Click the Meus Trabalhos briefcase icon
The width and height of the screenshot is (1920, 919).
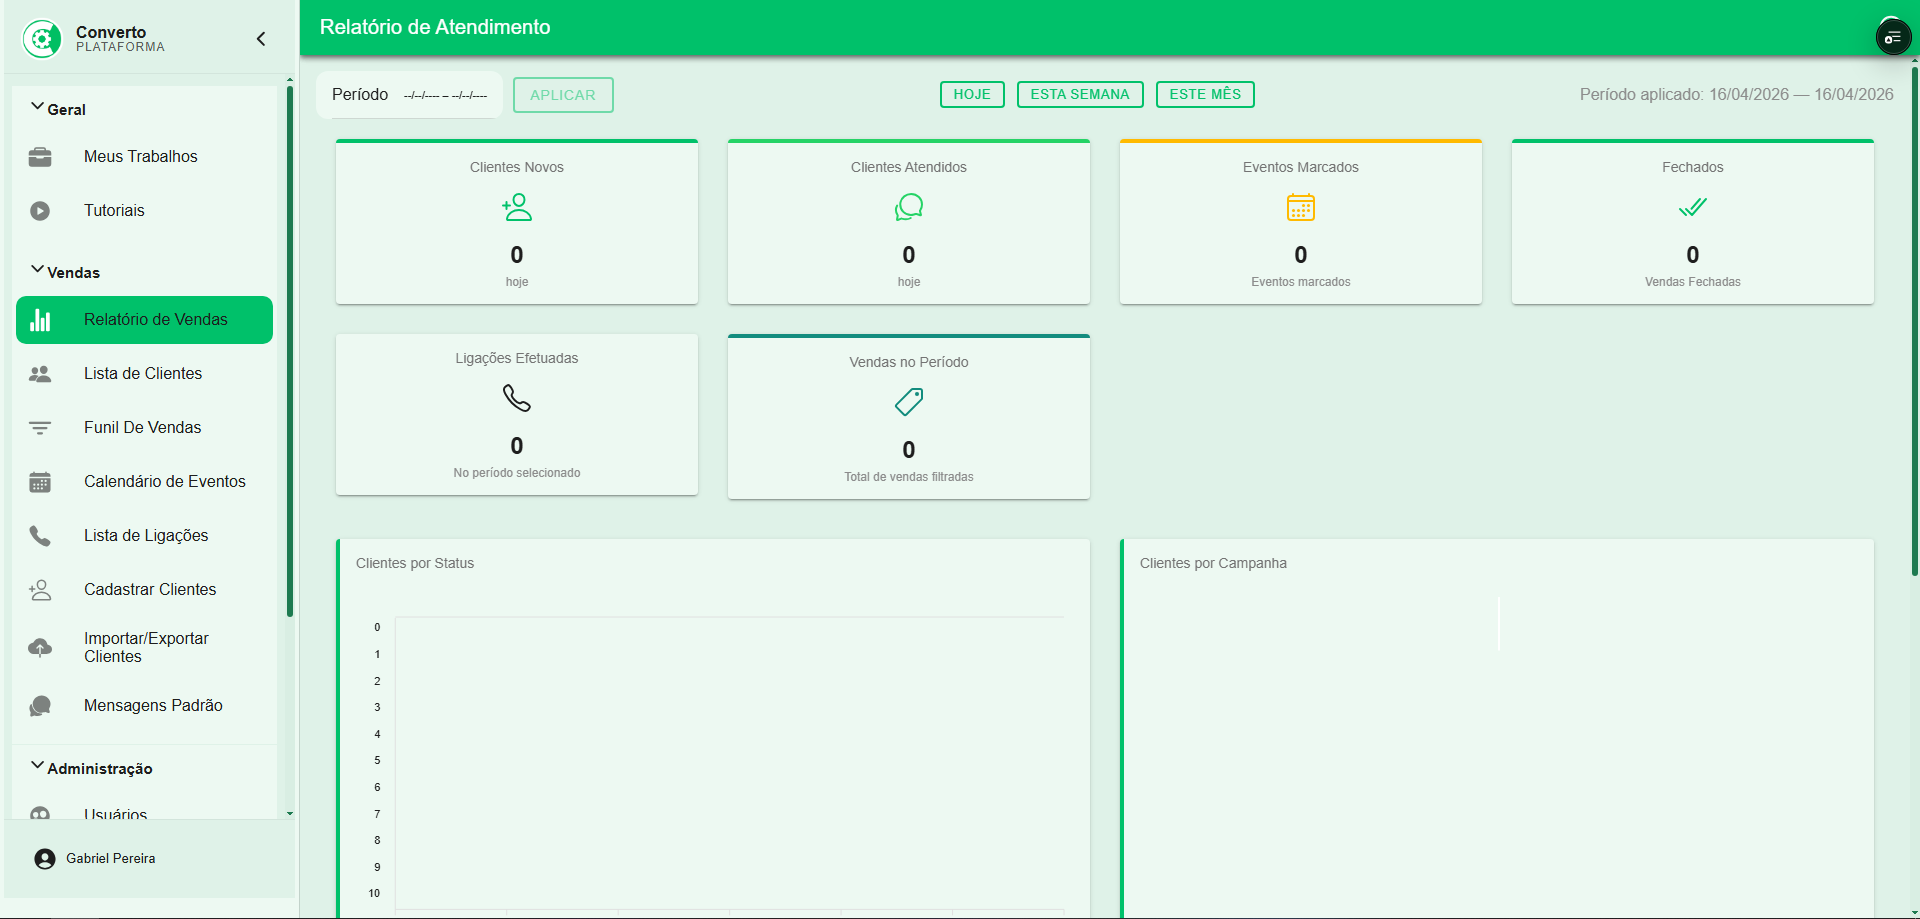point(40,157)
